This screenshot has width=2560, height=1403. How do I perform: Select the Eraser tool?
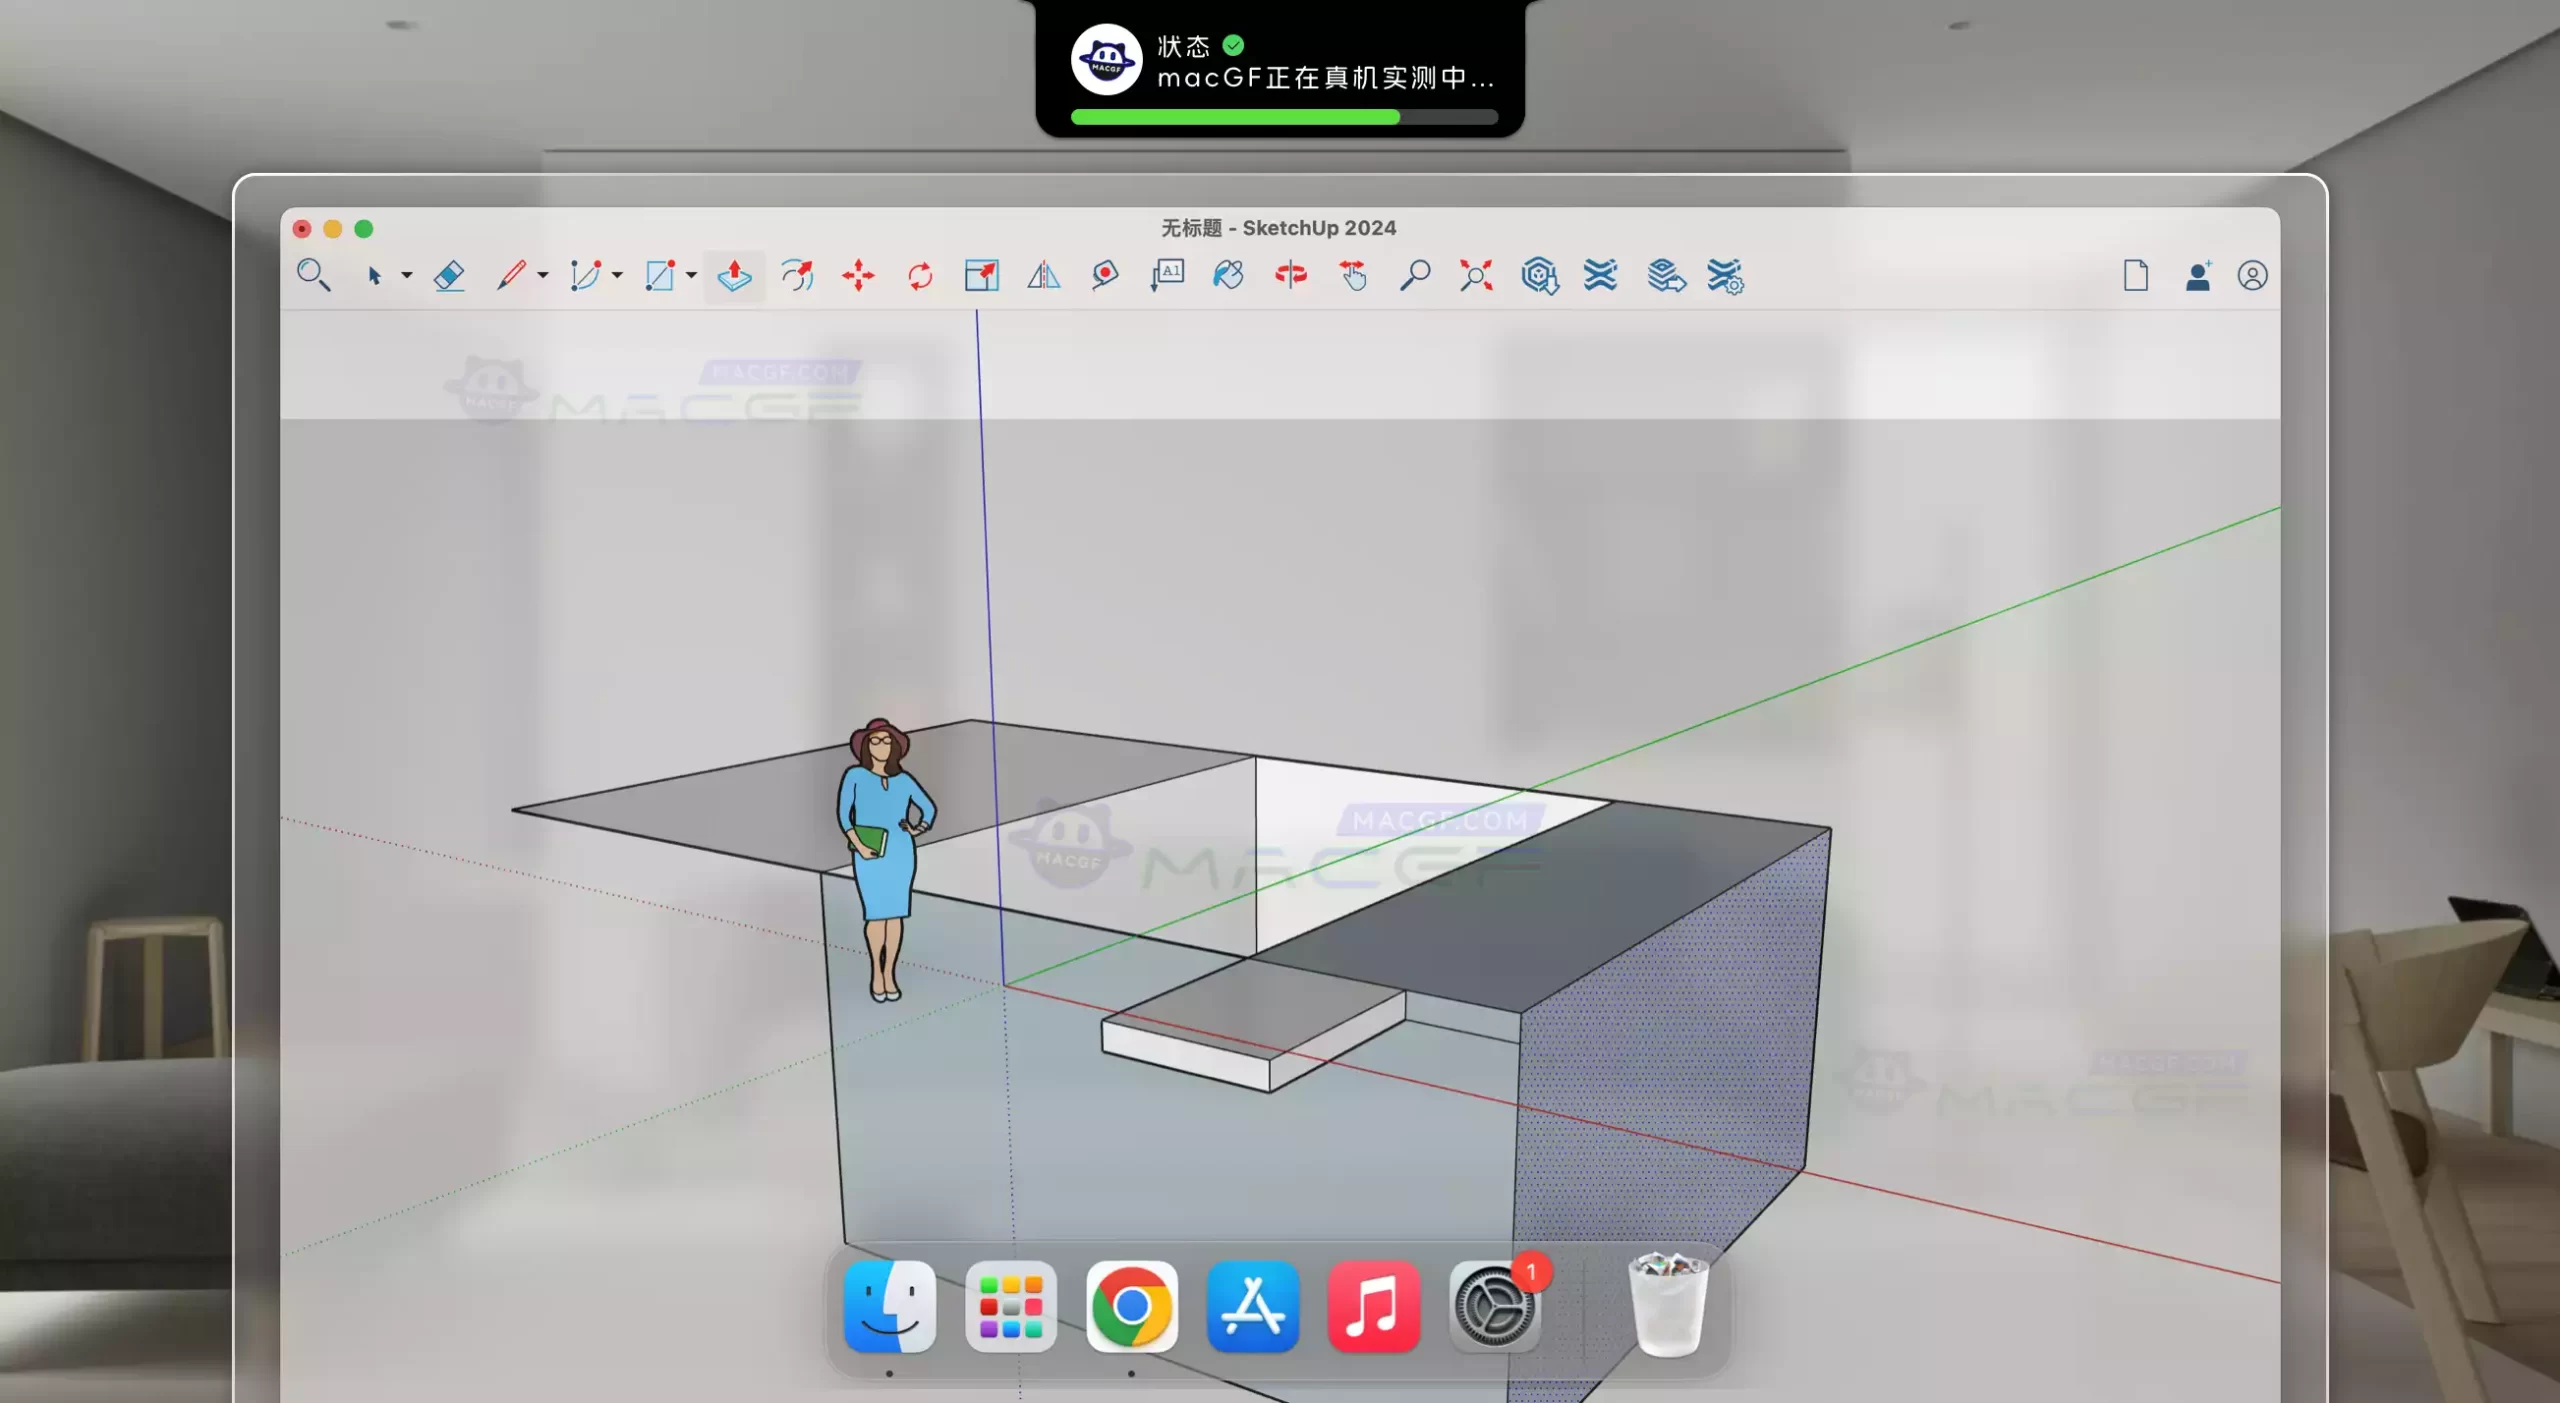[449, 276]
